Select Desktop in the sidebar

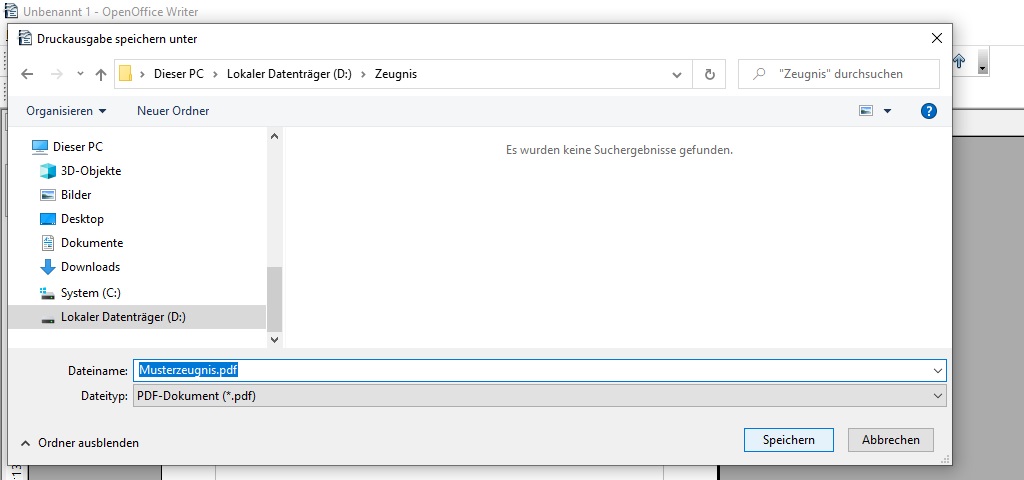pyautogui.click(x=82, y=219)
